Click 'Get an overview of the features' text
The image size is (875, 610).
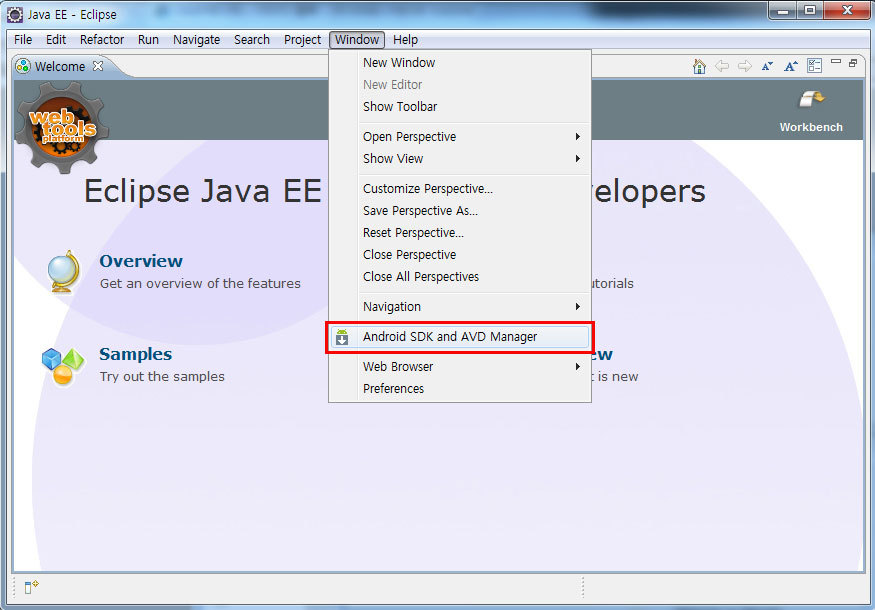pos(200,284)
